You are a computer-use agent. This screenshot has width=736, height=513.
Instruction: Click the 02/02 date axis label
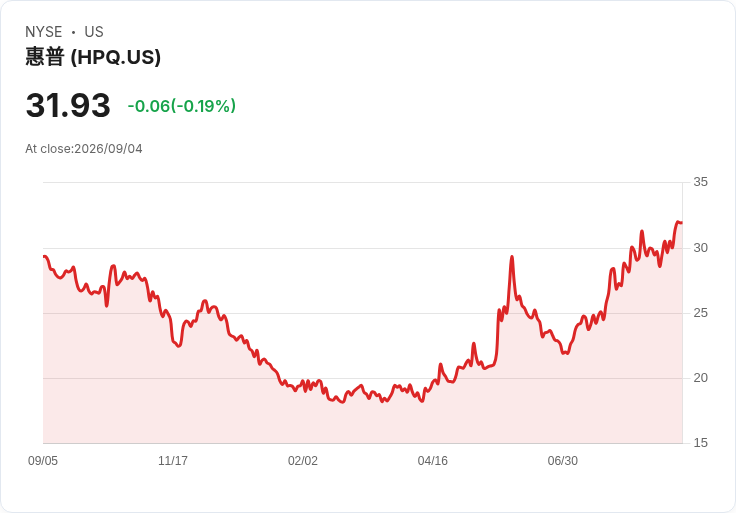point(303,461)
